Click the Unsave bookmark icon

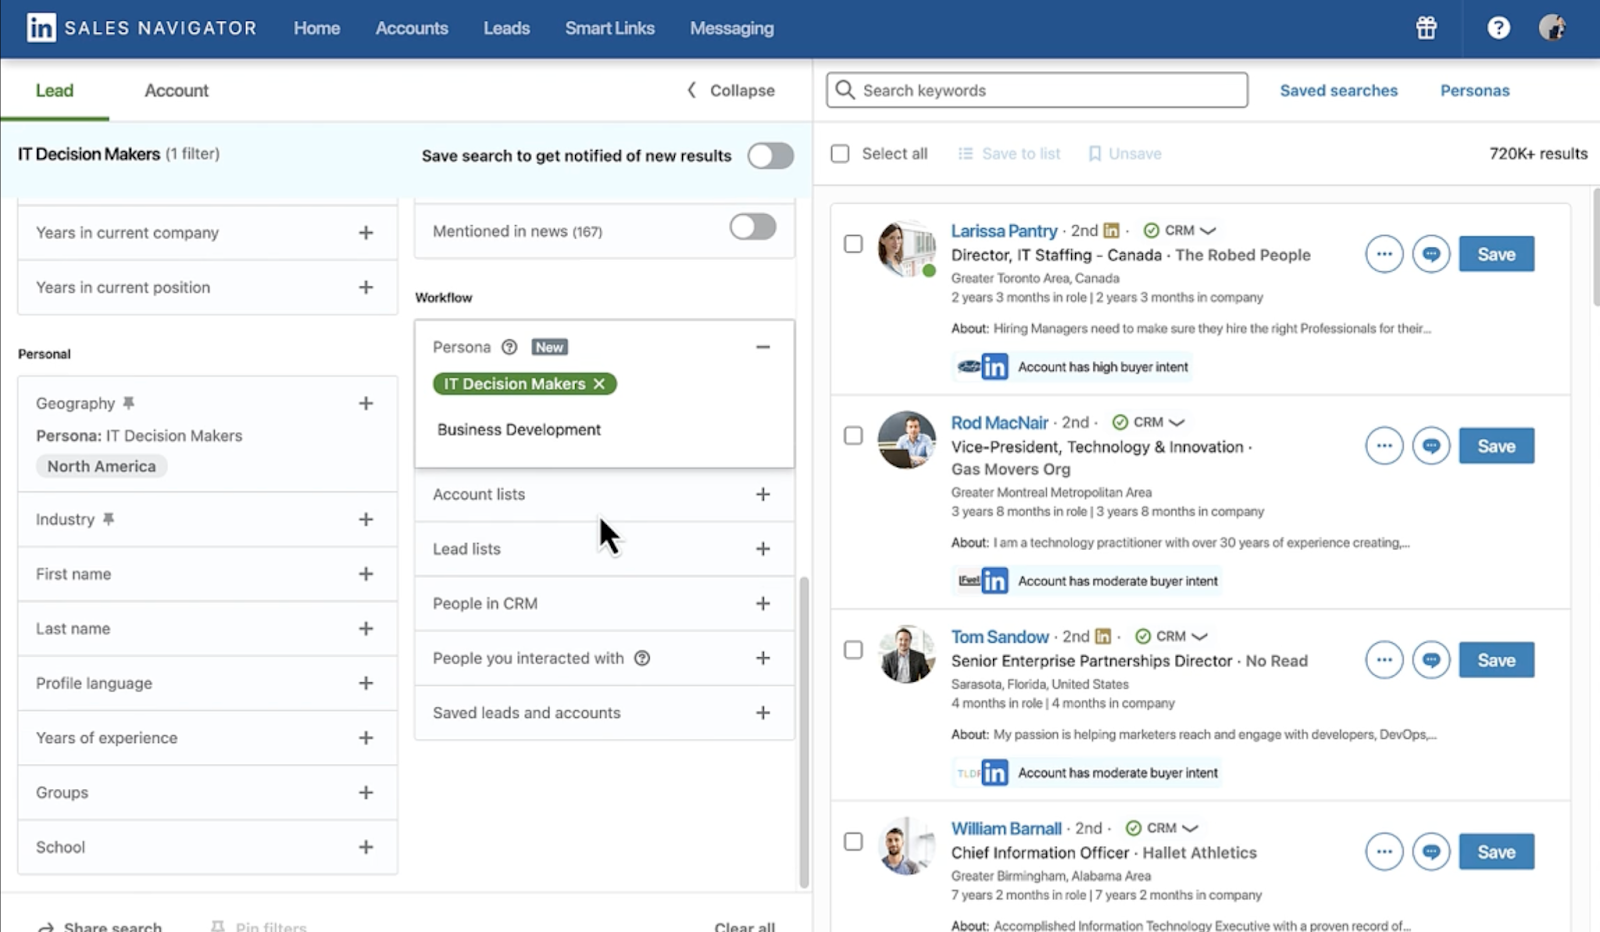point(1095,154)
